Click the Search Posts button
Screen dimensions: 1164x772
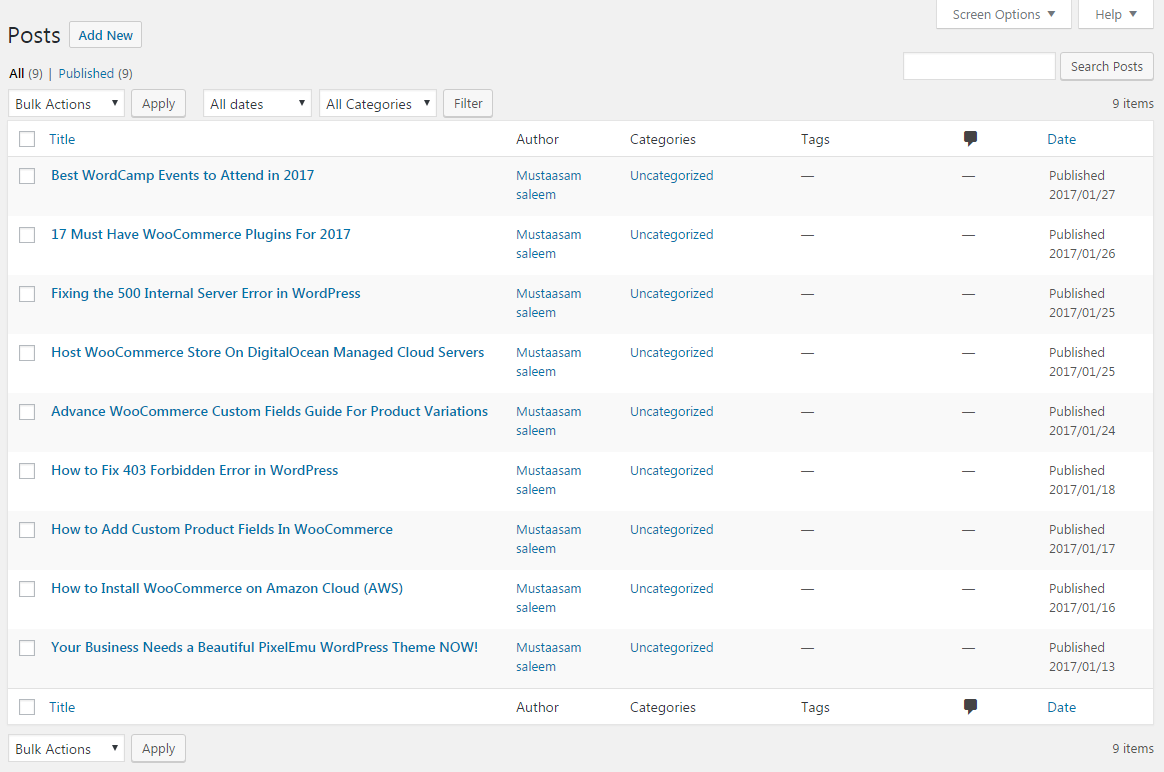pyautogui.click(x=1106, y=67)
